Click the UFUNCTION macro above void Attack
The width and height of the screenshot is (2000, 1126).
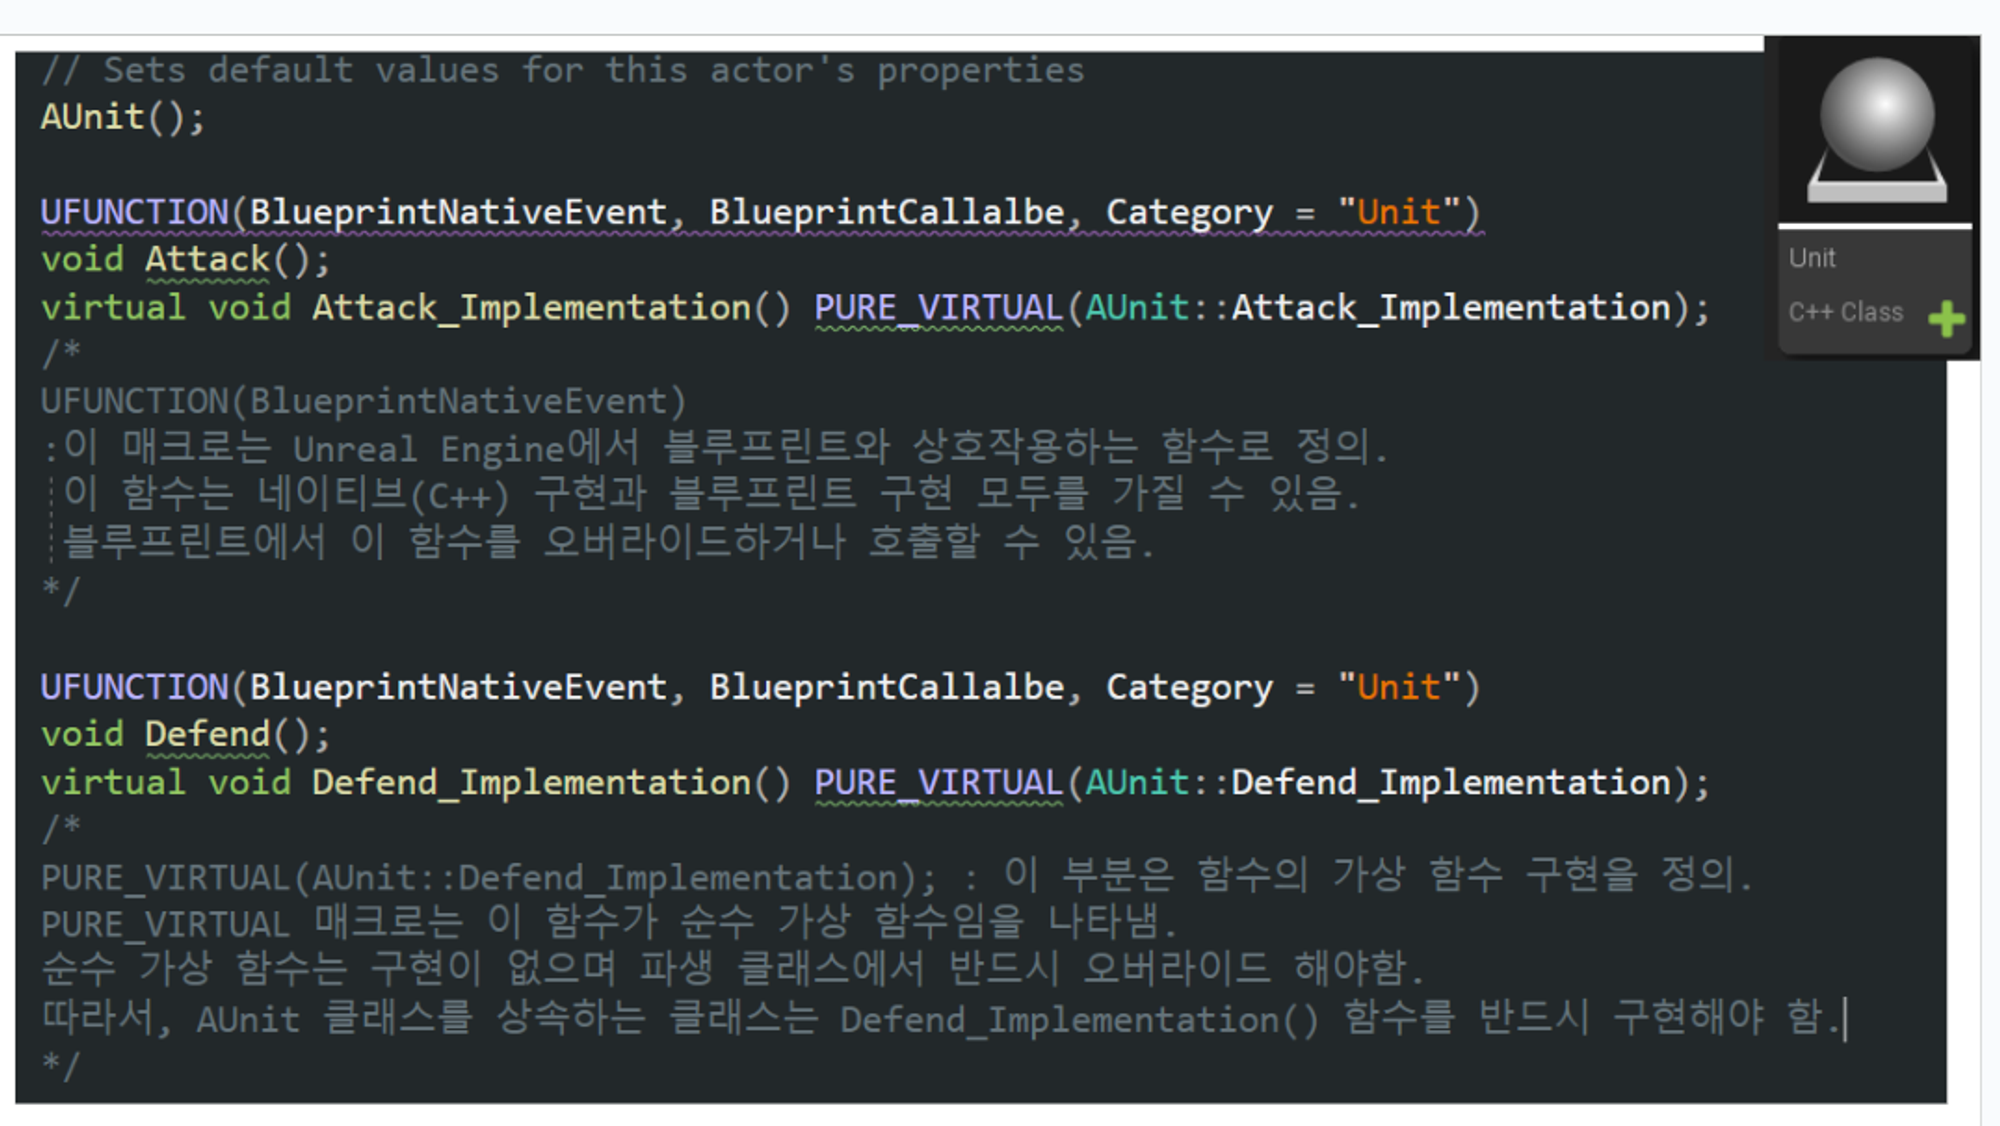click(134, 212)
